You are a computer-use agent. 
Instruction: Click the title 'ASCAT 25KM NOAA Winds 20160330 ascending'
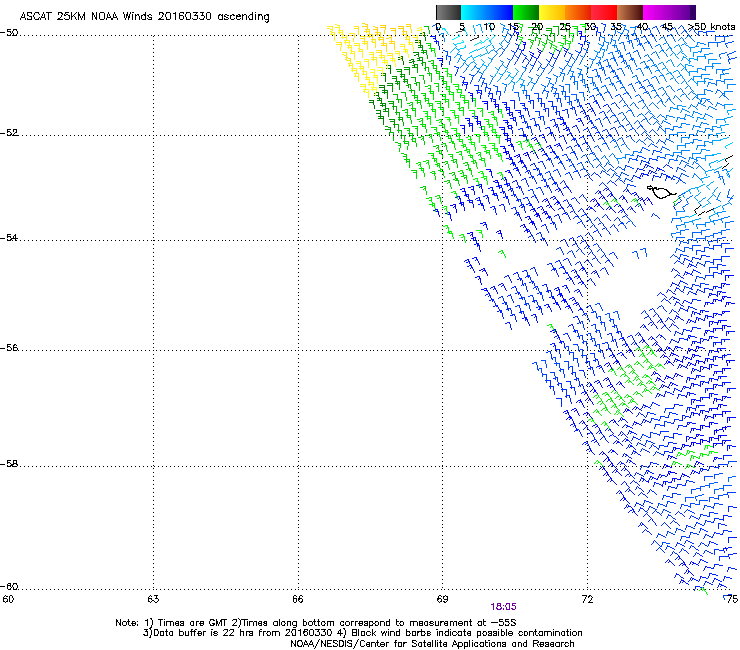pos(144,17)
